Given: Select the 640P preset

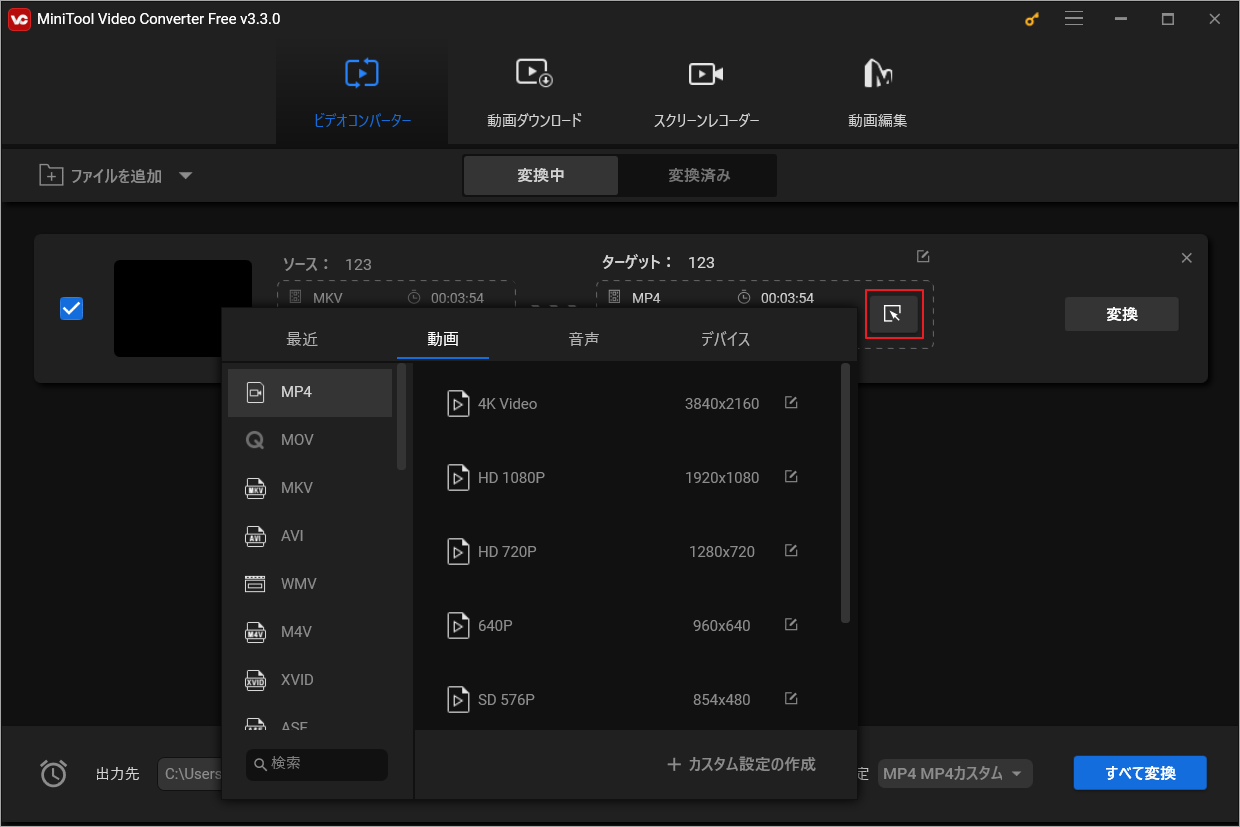Looking at the screenshot, I should pos(626,626).
